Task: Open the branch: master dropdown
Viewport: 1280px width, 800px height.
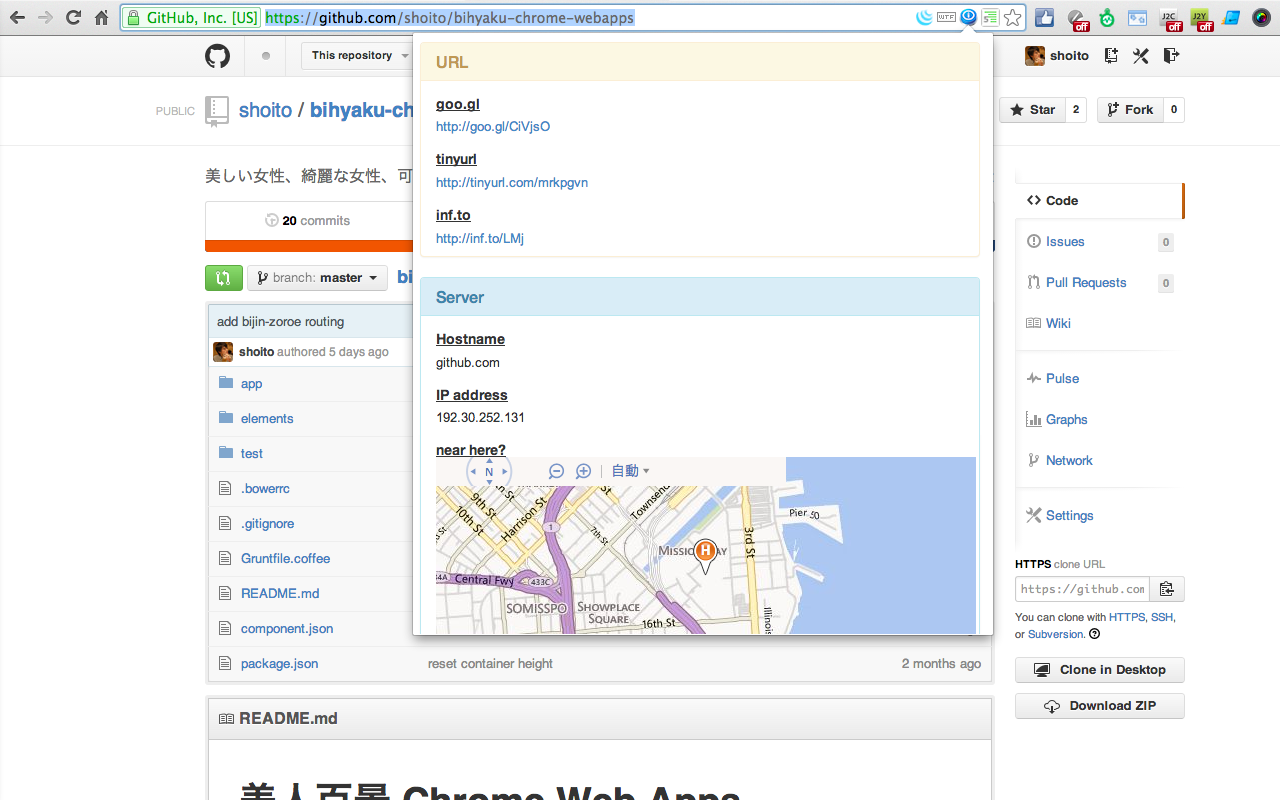Action: tap(317, 278)
